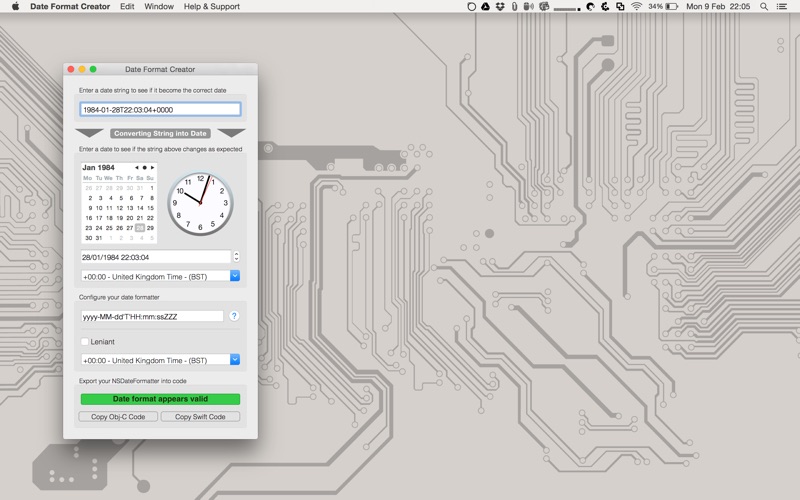800x500 pixels.
Task: Open the Edit menu
Action: [127, 6]
